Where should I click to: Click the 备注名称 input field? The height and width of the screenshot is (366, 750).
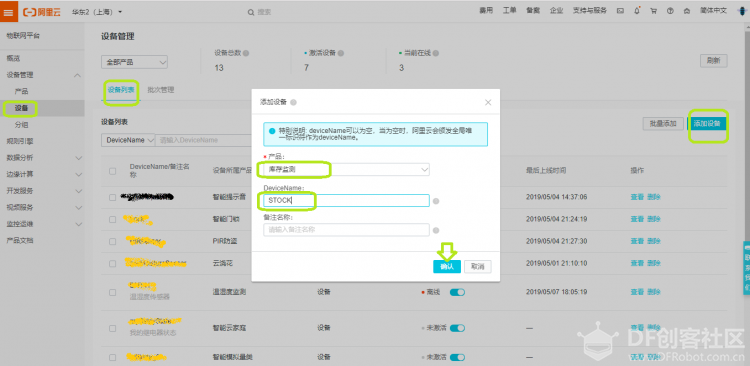pyautogui.click(x=346, y=230)
